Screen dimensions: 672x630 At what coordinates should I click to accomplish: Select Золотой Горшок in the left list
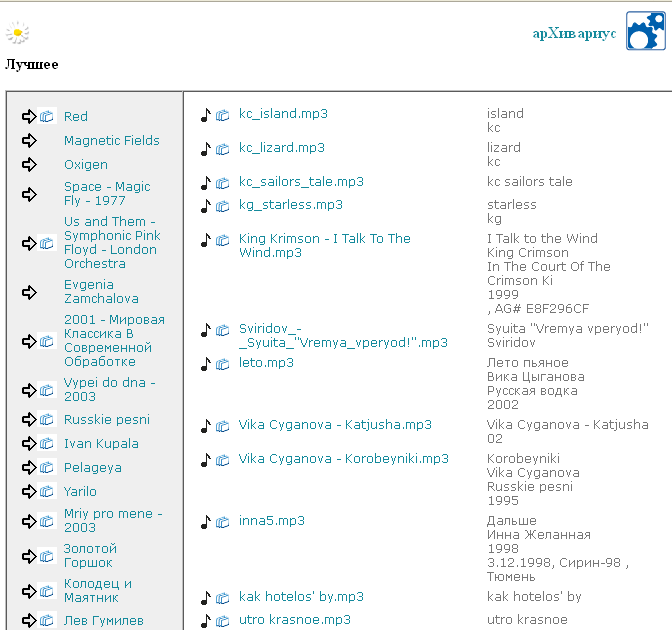click(90, 556)
